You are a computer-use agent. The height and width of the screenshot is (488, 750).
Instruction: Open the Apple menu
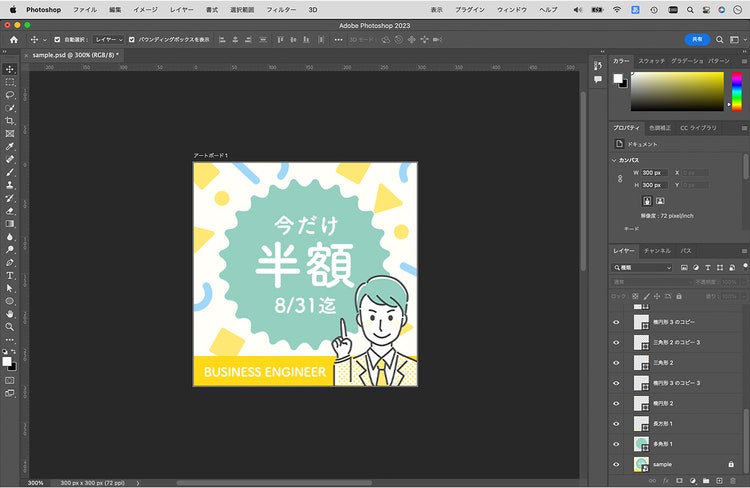click(x=13, y=10)
